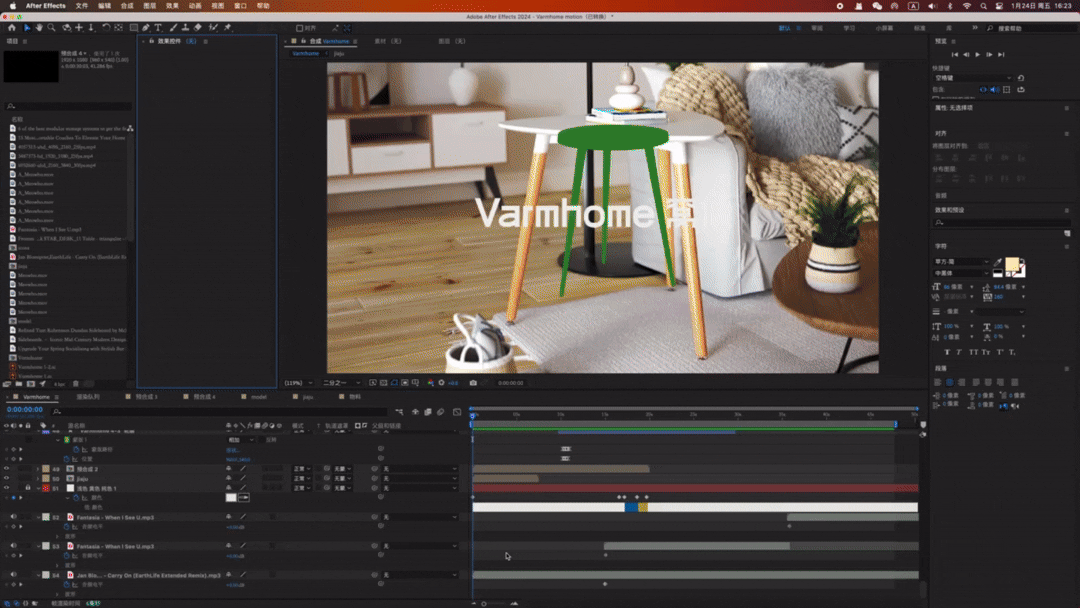The height and width of the screenshot is (608, 1080).
Task: Click the Wi-Fi icon in menu bar
Action: (x=967, y=6)
